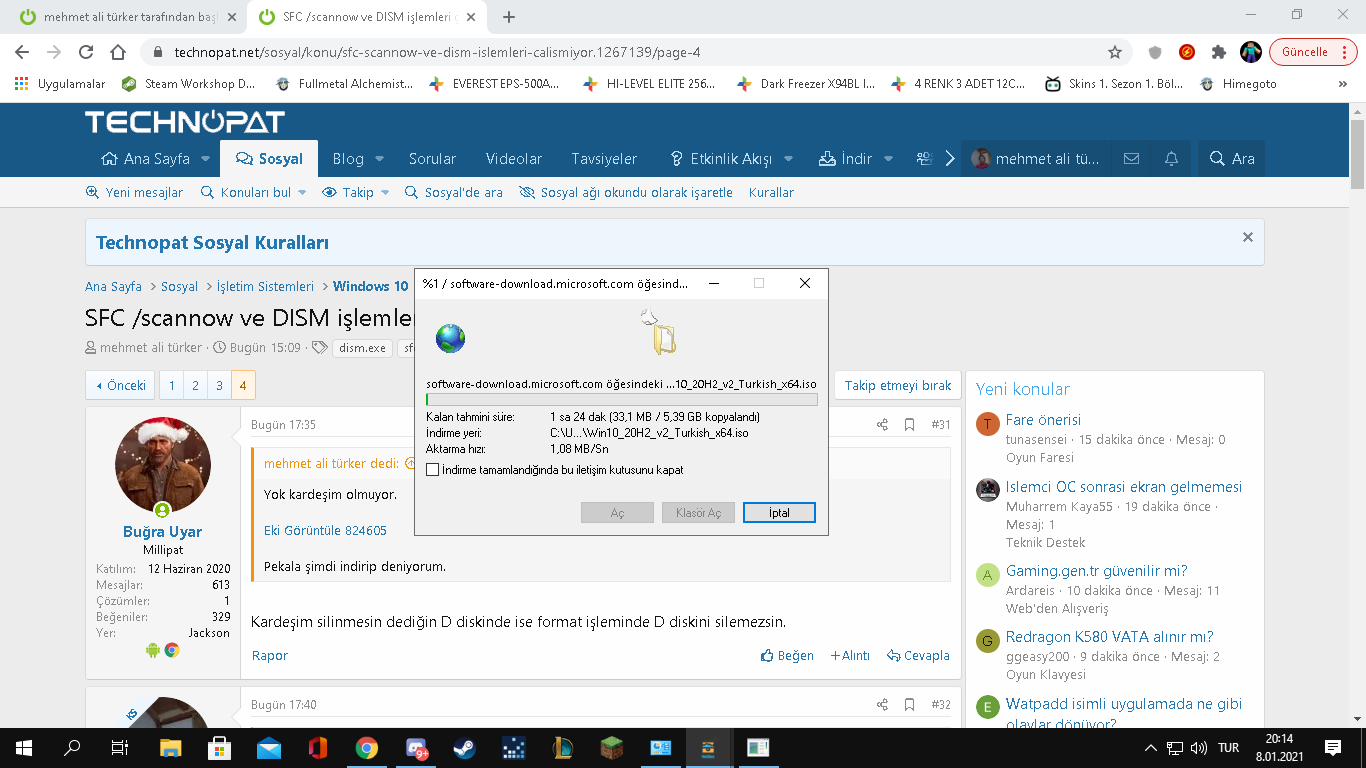Click the Önceki page button
This screenshot has width=1366, height=768.
121,385
